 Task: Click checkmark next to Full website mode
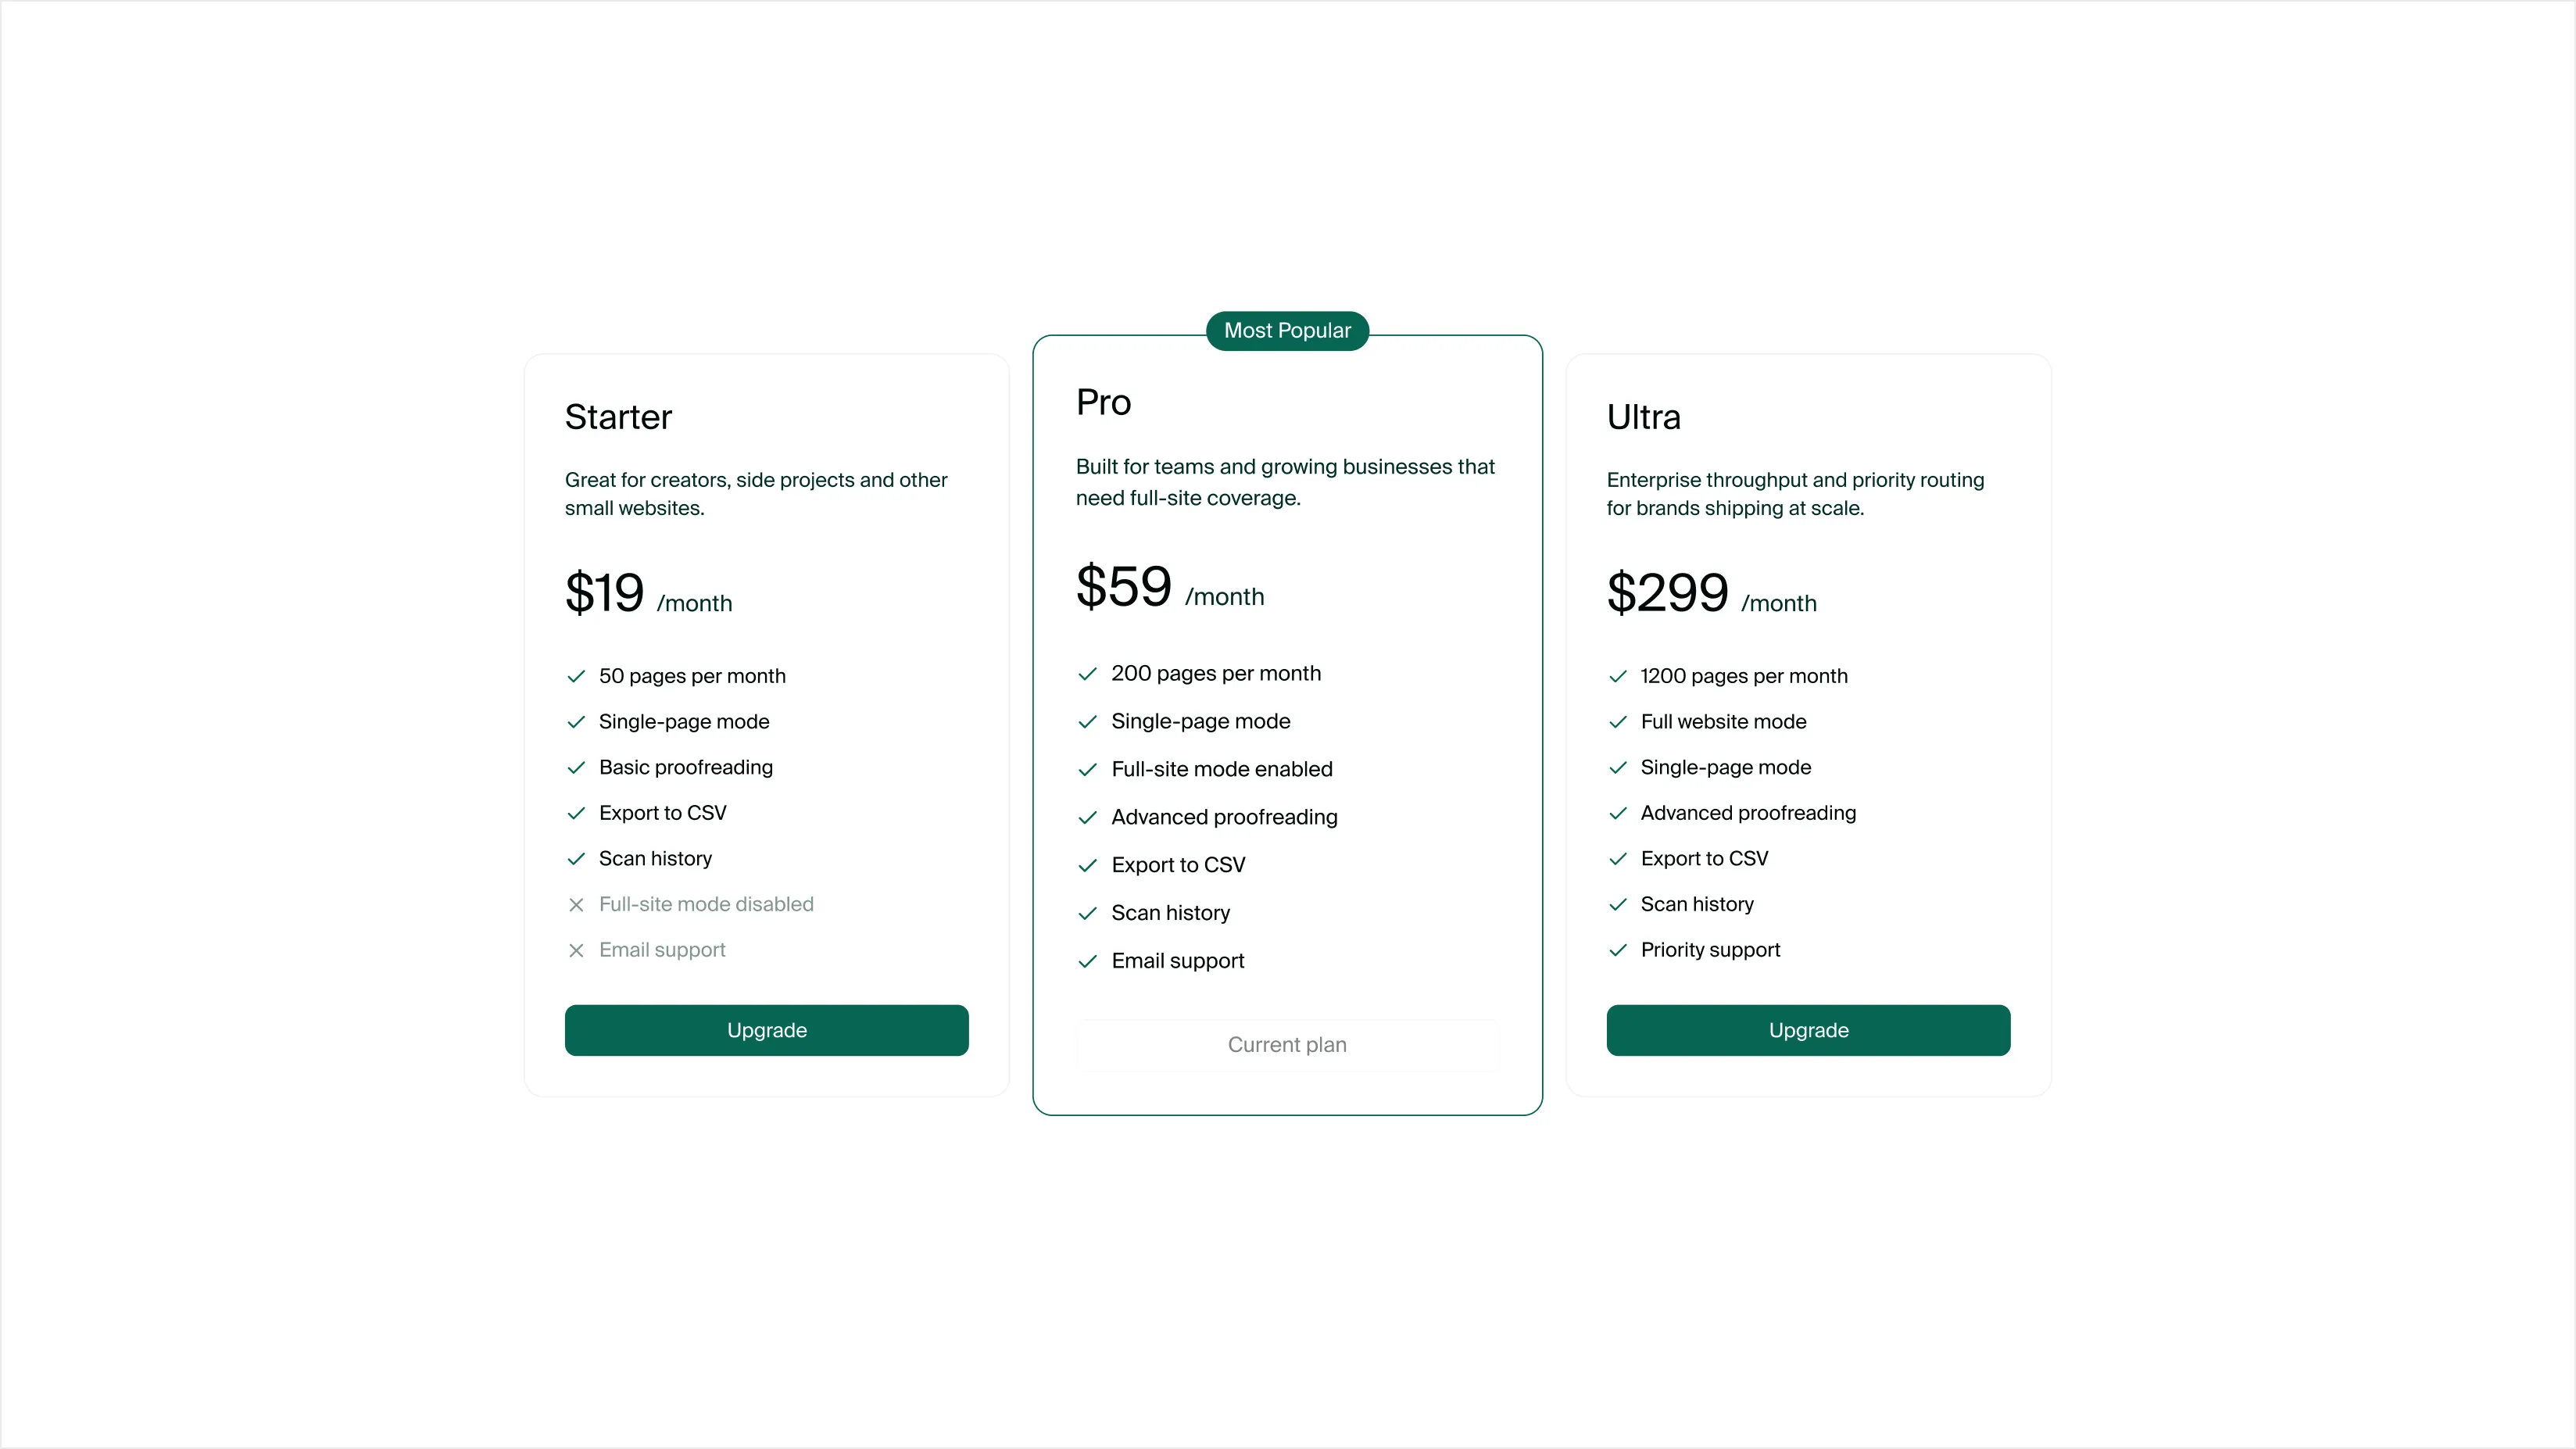[x=1617, y=722]
